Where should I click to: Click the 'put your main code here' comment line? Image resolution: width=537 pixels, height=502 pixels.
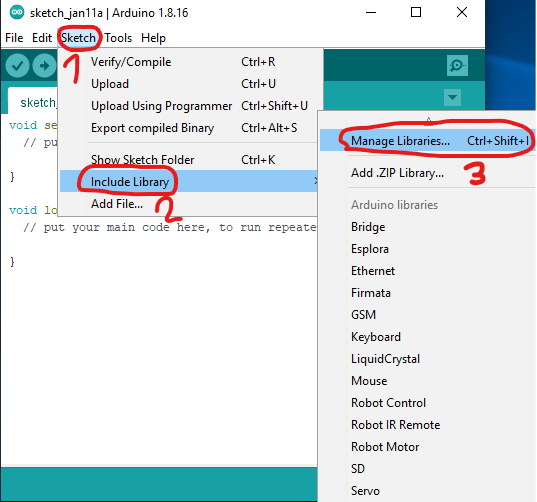pos(170,227)
